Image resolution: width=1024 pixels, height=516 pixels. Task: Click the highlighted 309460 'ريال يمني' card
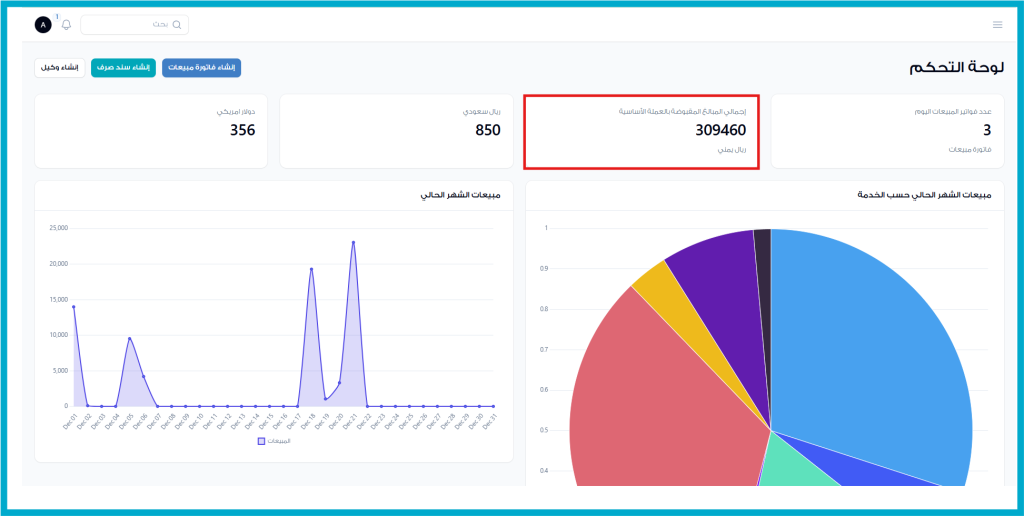coord(641,131)
